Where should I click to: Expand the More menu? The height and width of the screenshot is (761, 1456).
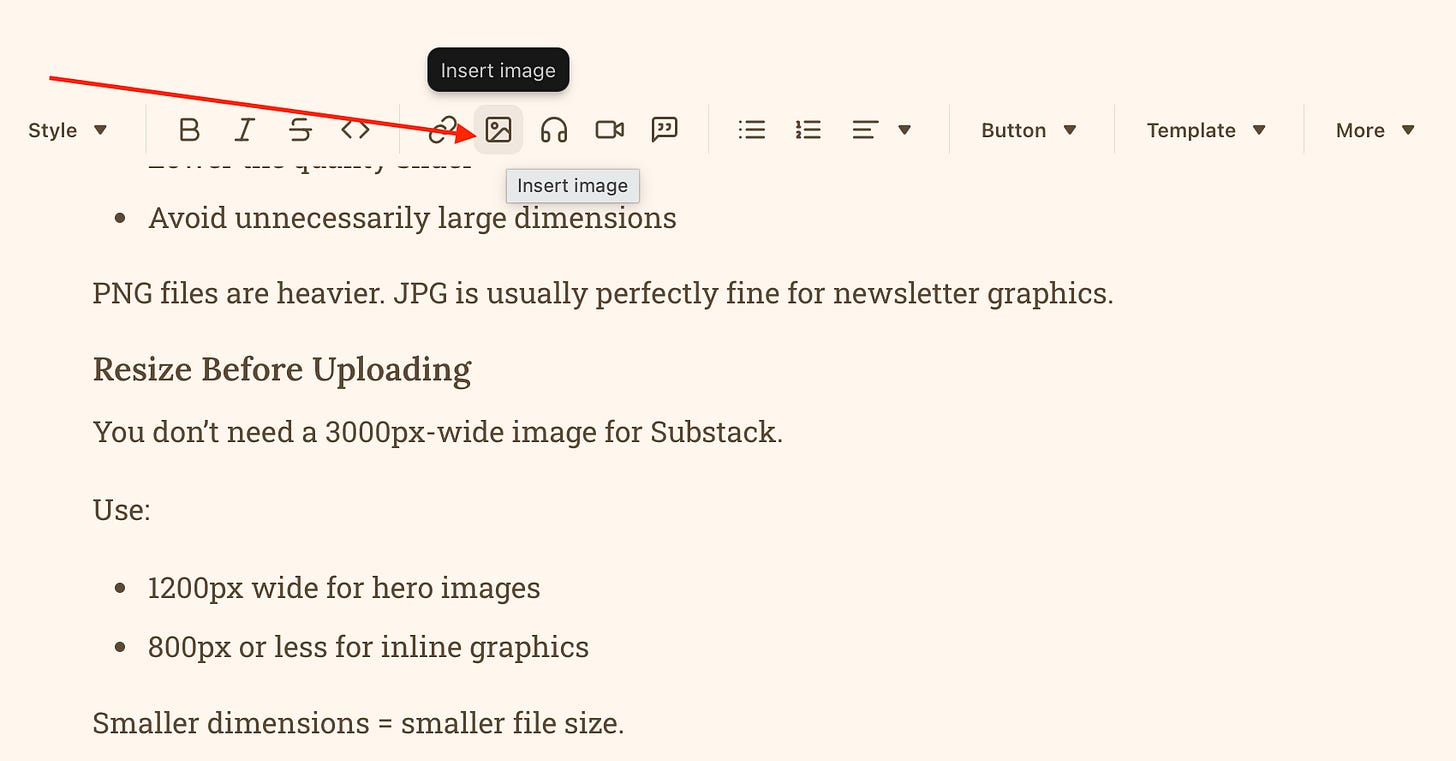1376,130
